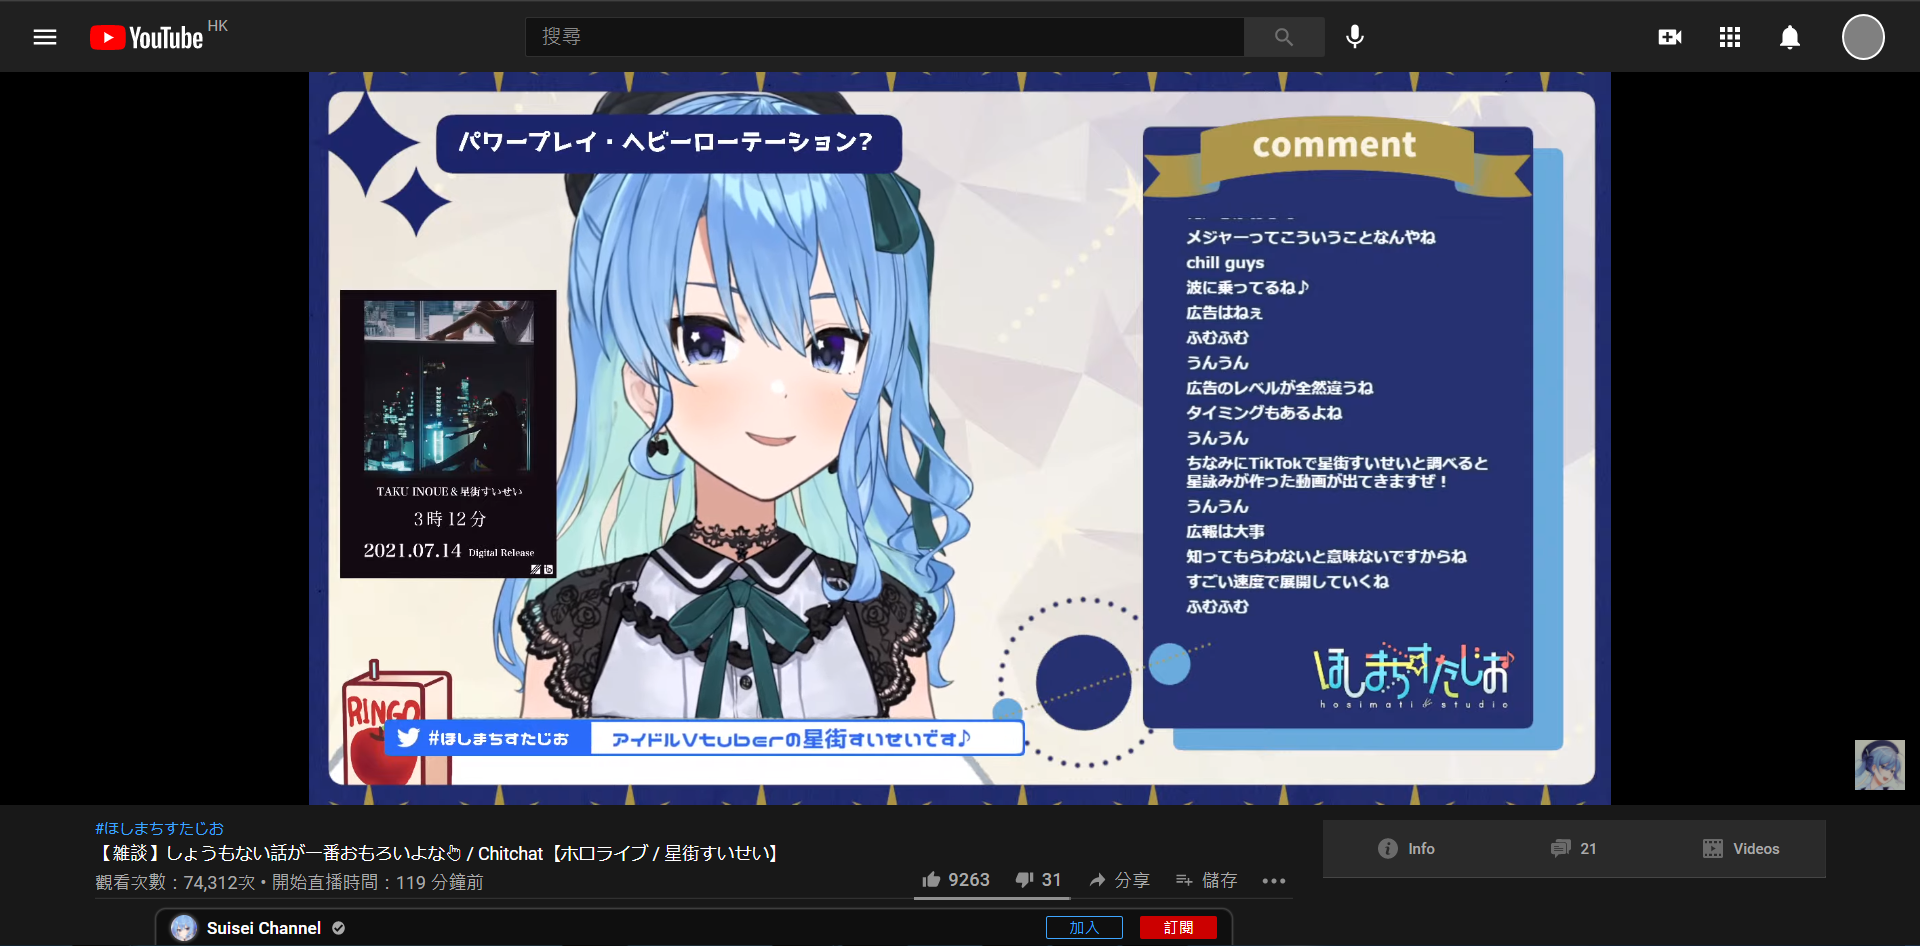Viewport: 1920px width, 946px height.
Task: Open the YouTube apps grid
Action: coord(1730,37)
